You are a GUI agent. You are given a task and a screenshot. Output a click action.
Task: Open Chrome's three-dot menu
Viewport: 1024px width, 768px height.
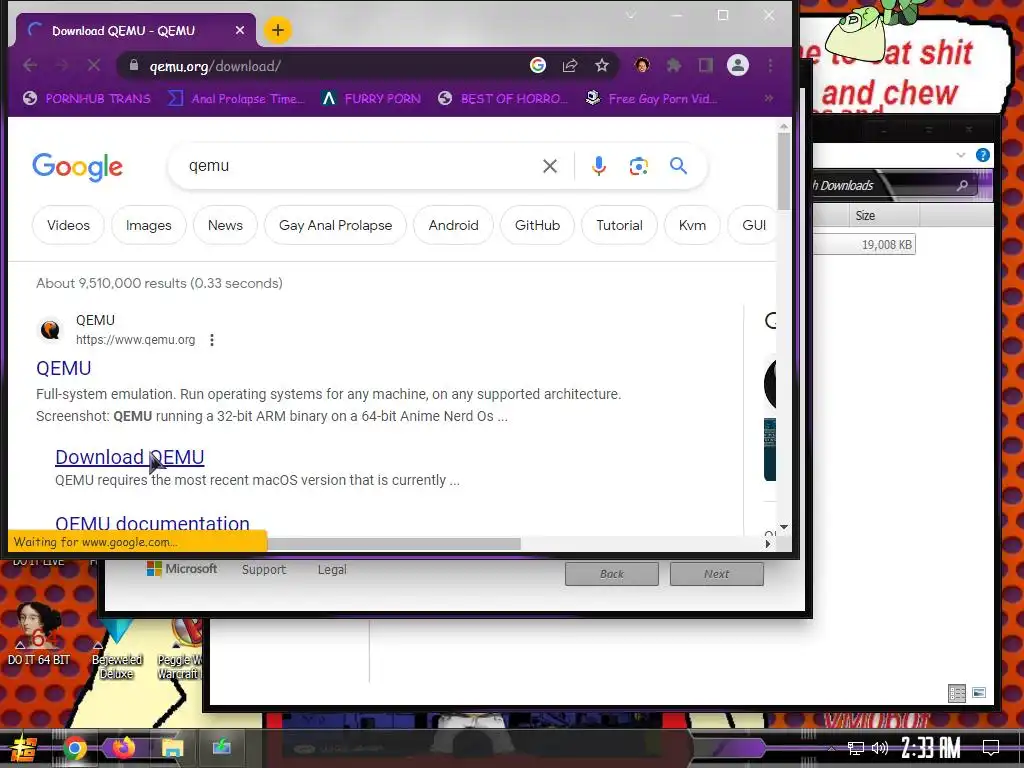771,65
